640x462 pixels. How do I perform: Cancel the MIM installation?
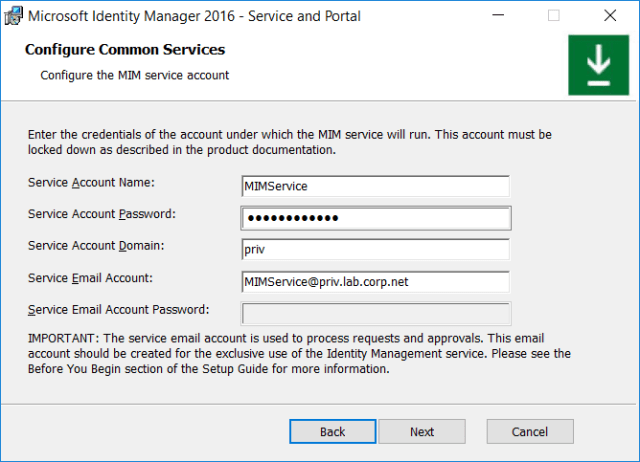point(529,432)
